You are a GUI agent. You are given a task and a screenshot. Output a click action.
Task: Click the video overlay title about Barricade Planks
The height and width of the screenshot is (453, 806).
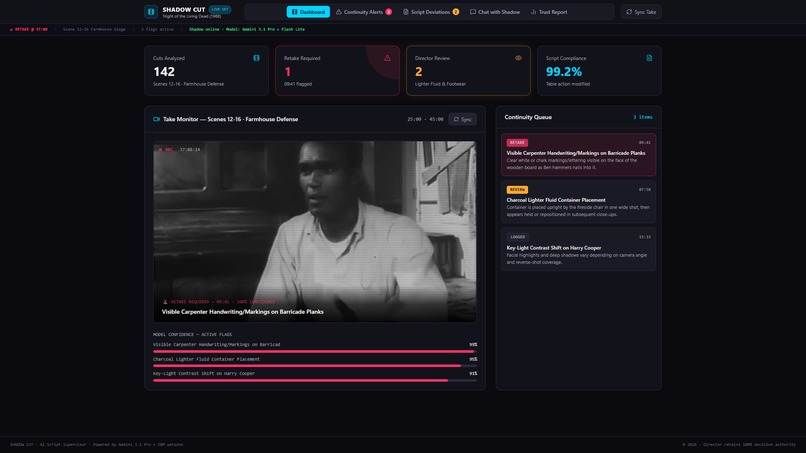243,312
